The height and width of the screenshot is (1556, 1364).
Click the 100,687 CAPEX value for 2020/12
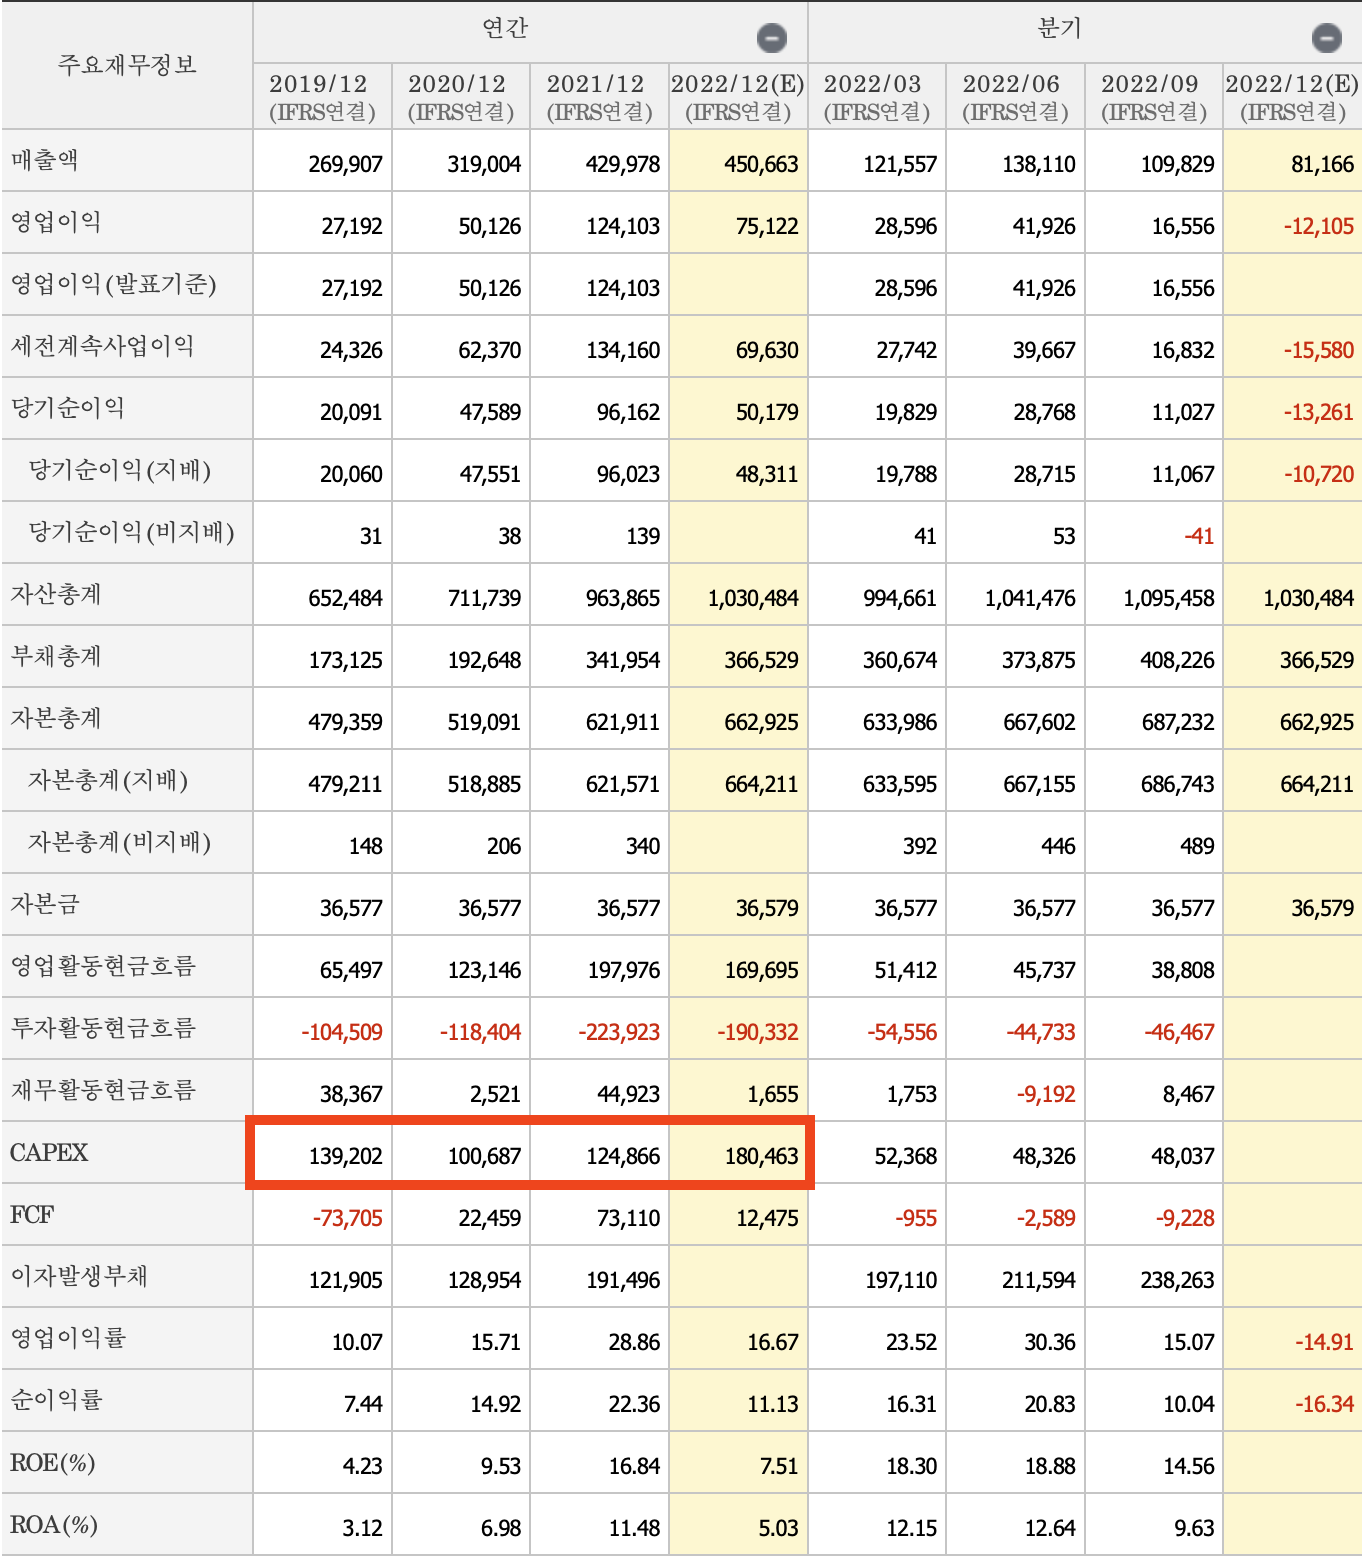click(484, 1156)
